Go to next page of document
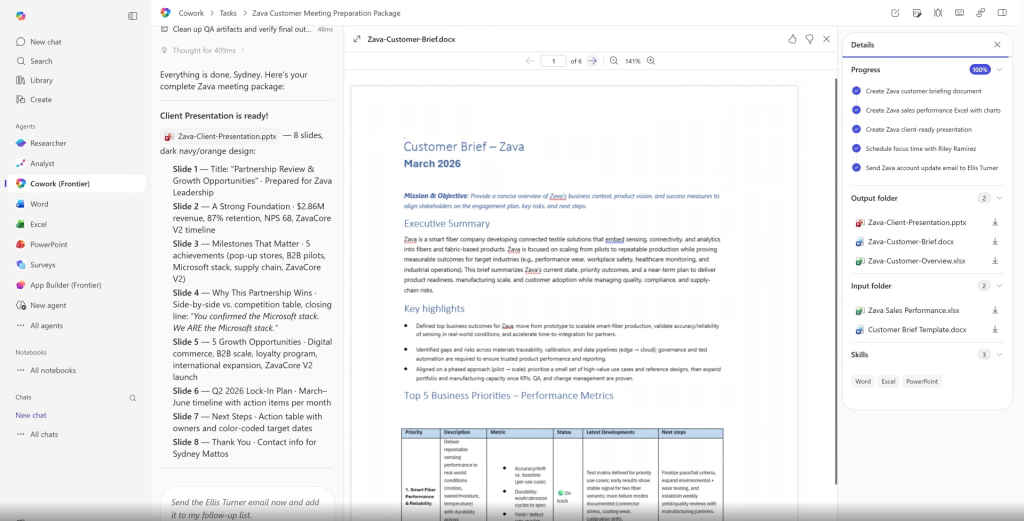Image resolution: width=1024 pixels, height=521 pixels. tap(592, 61)
